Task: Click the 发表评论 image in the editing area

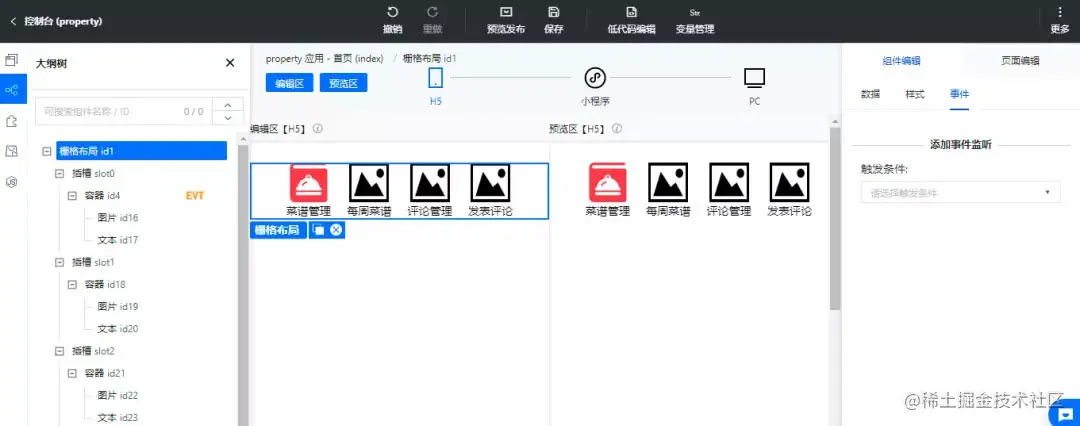Action: [490, 183]
